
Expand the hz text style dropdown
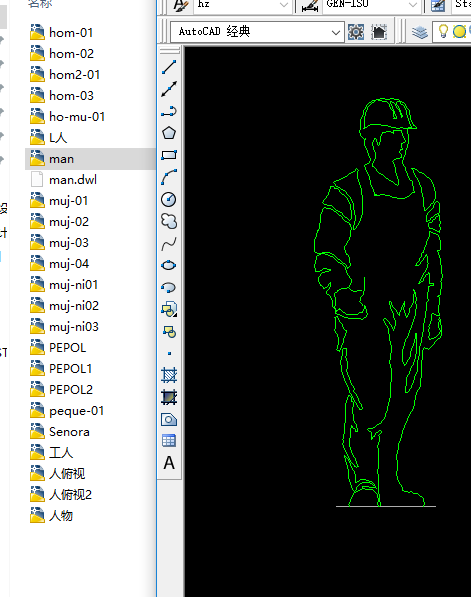tap(242, 5)
